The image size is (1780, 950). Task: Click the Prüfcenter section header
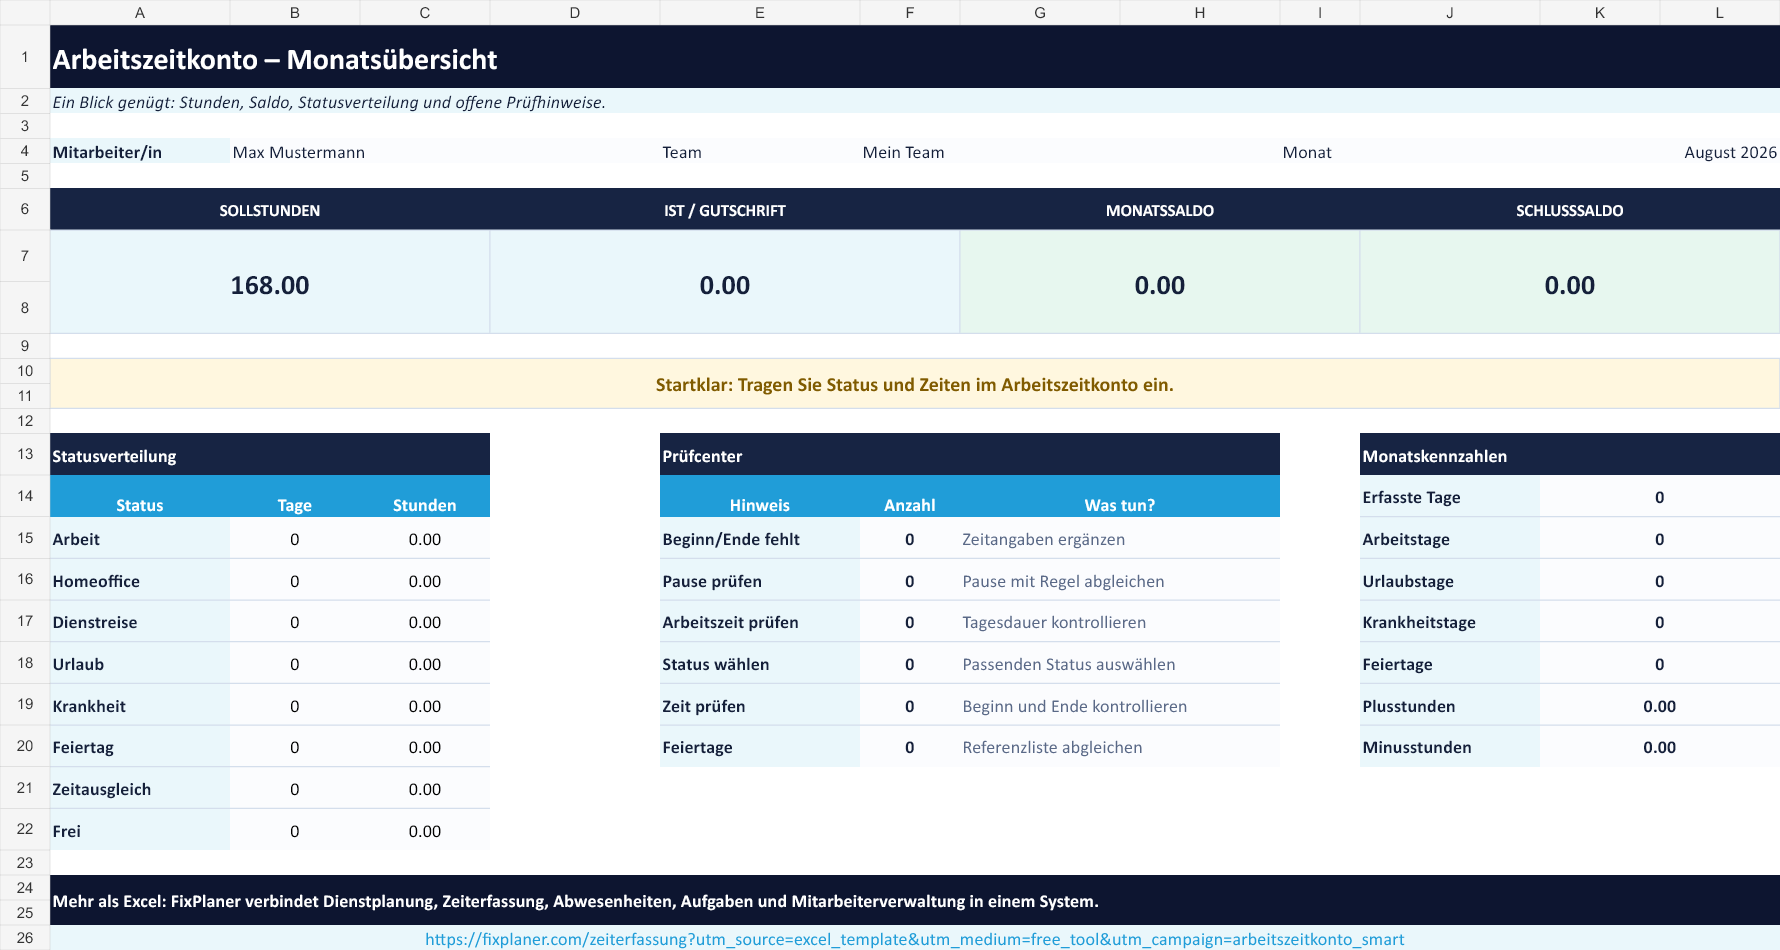click(970, 455)
